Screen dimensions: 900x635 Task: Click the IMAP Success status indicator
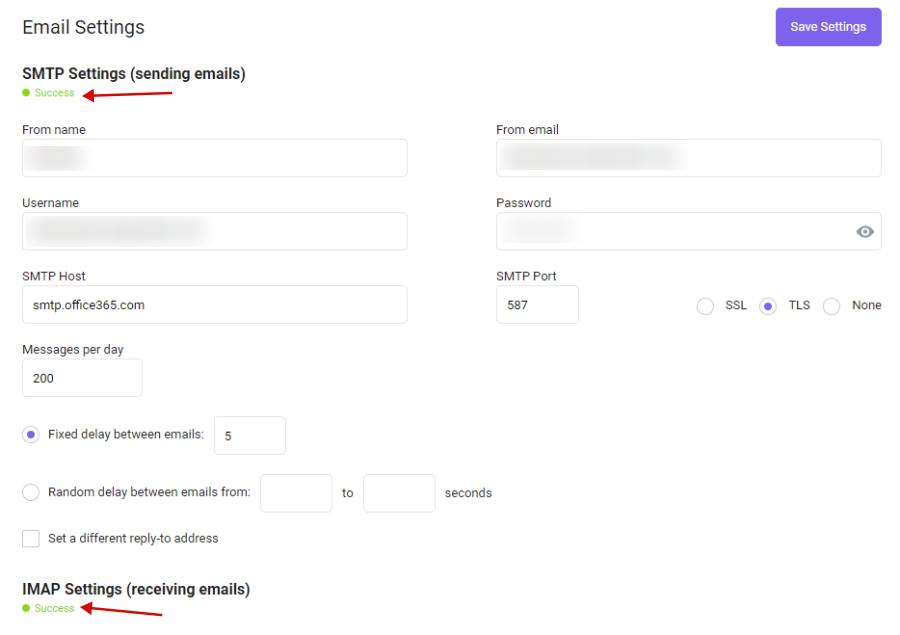tap(48, 609)
